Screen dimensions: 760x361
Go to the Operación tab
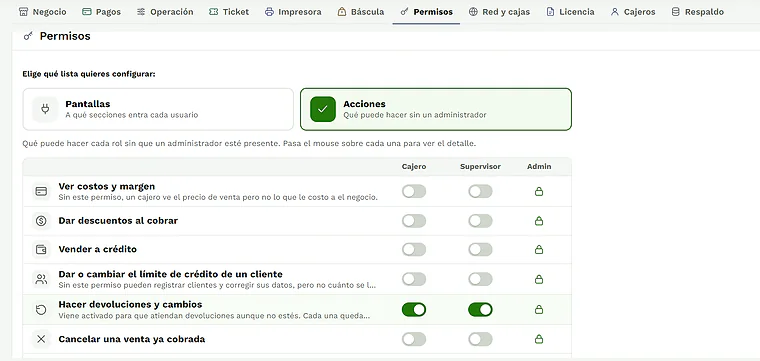[165, 12]
